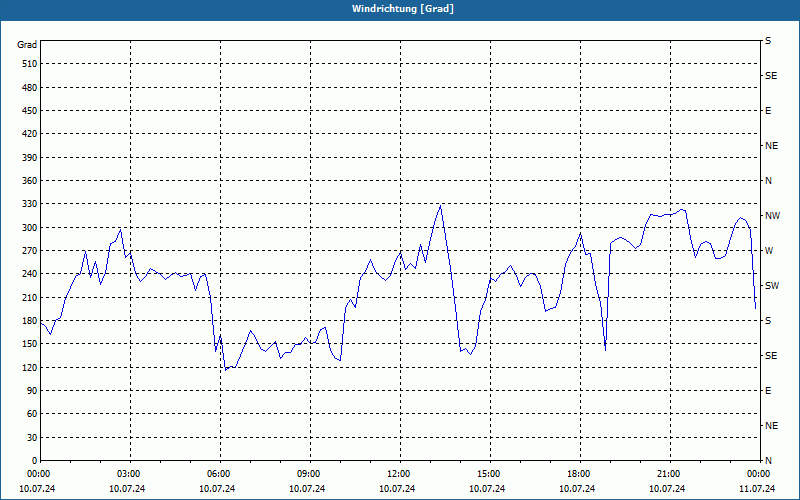This screenshot has height=500, width=800.
Task: Click the NE compass label beside 30 gridline
Action: coord(771,426)
